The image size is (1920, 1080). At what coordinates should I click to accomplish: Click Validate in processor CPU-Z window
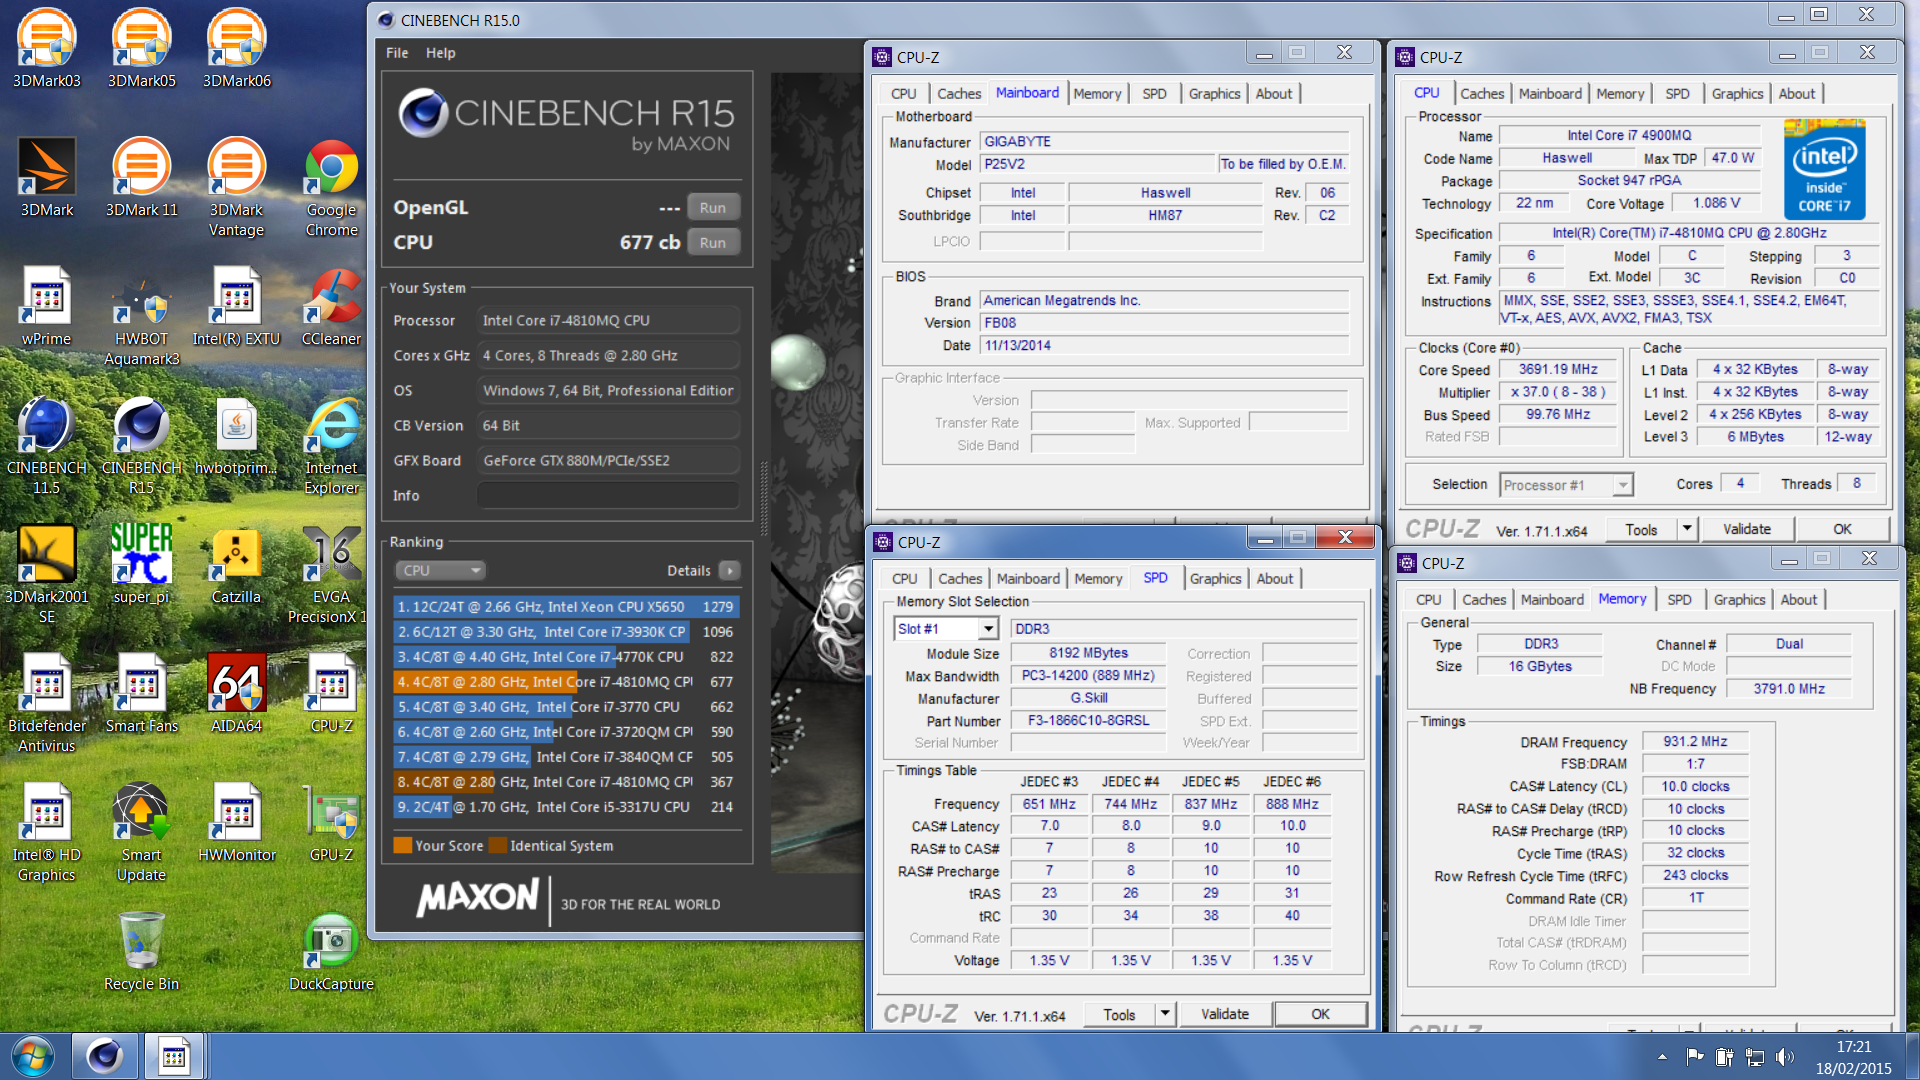[1746, 529]
